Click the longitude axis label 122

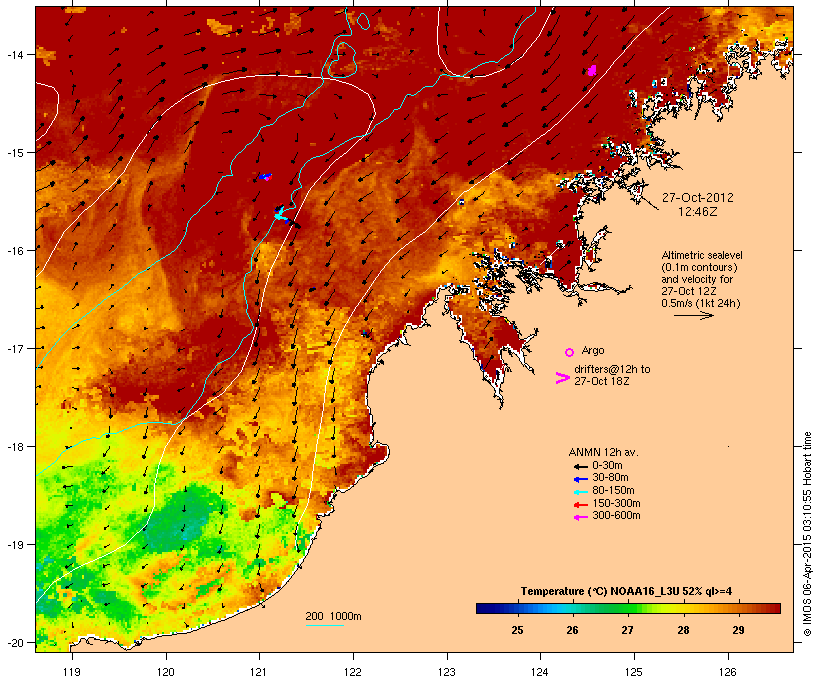point(353,672)
